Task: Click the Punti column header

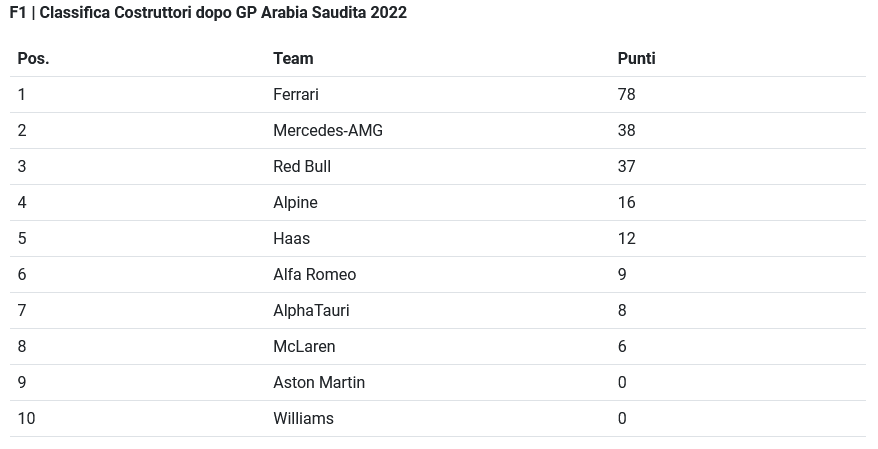Action: click(x=636, y=58)
